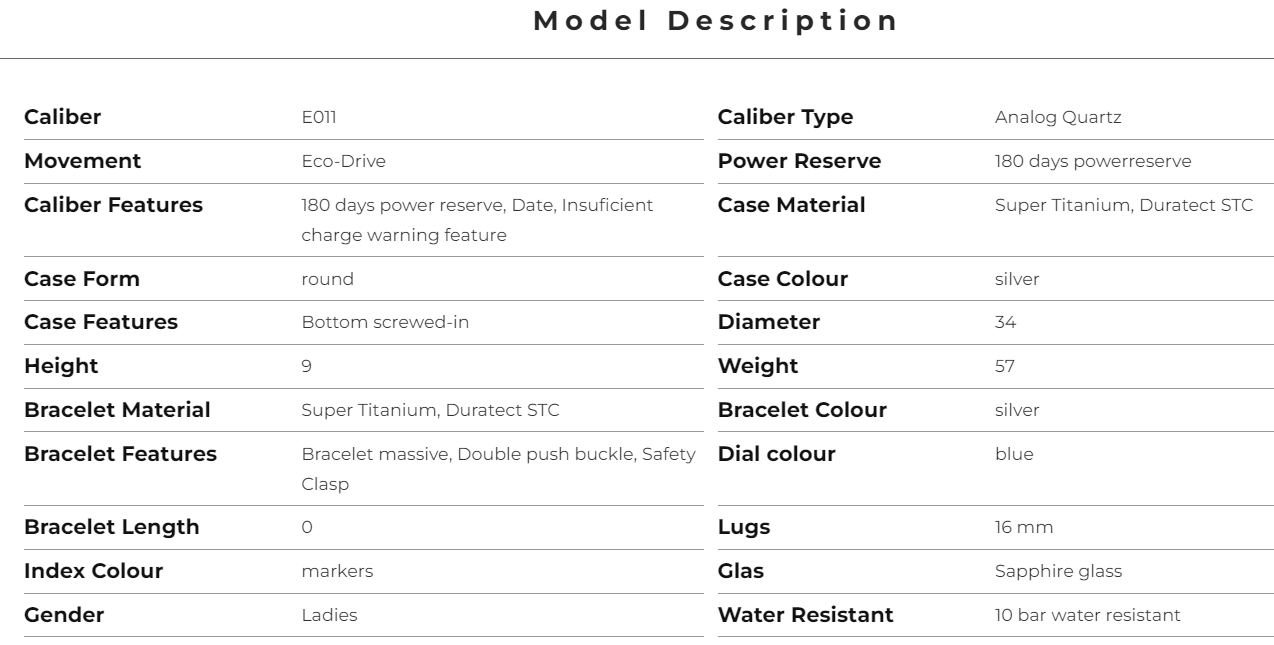Click 10 bar water resistant value
The image size is (1274, 645).
click(x=1087, y=615)
